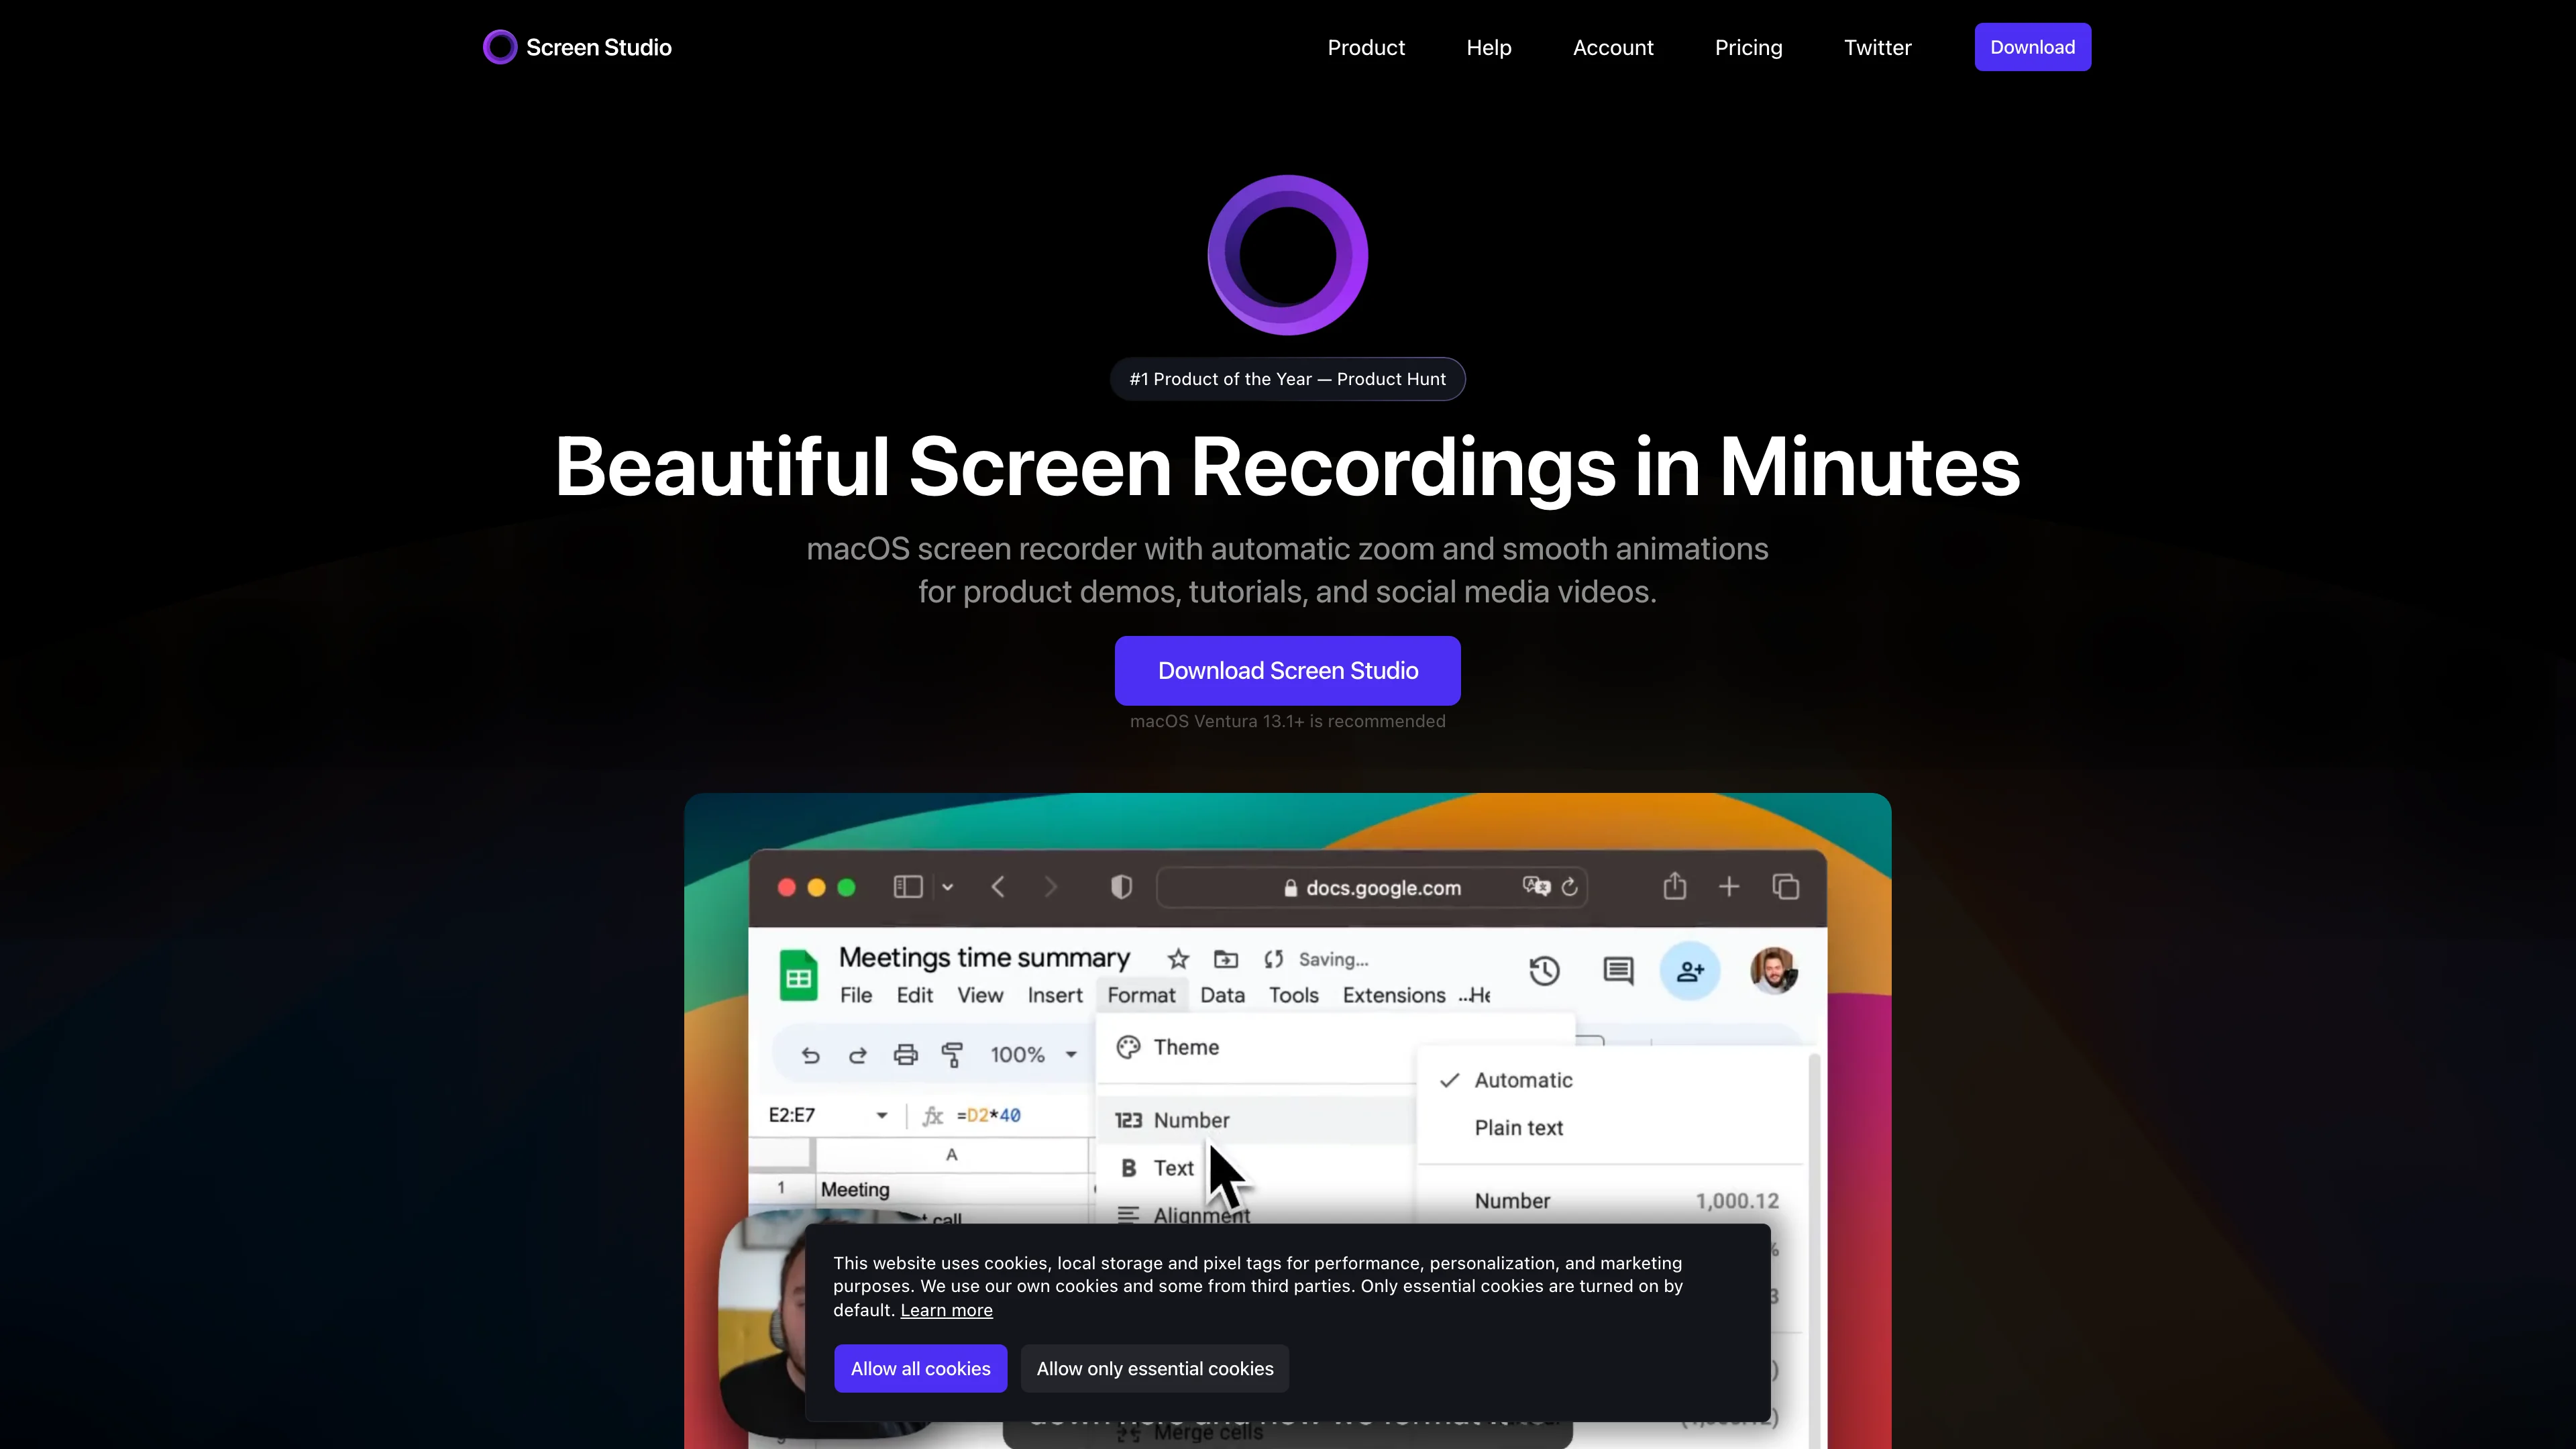This screenshot has width=2576, height=1449.
Task: Reload the page with the refresh icon
Action: coord(1570,886)
